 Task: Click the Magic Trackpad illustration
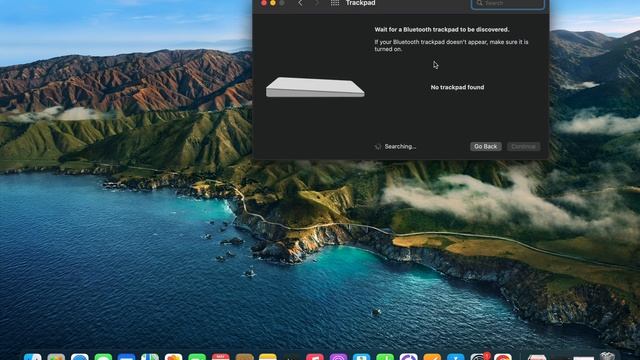pyautogui.click(x=315, y=87)
